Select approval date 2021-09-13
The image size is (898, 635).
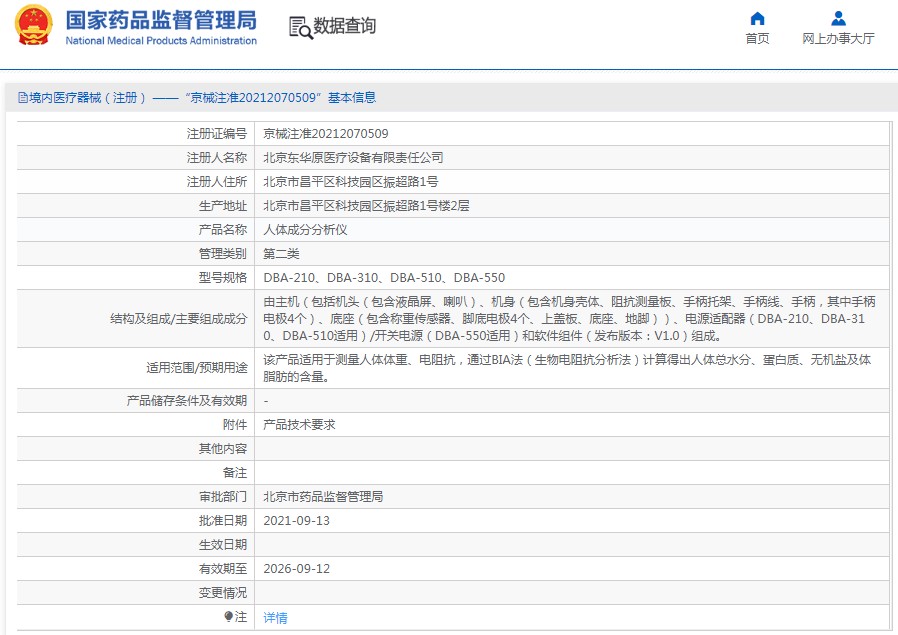[x=296, y=521]
